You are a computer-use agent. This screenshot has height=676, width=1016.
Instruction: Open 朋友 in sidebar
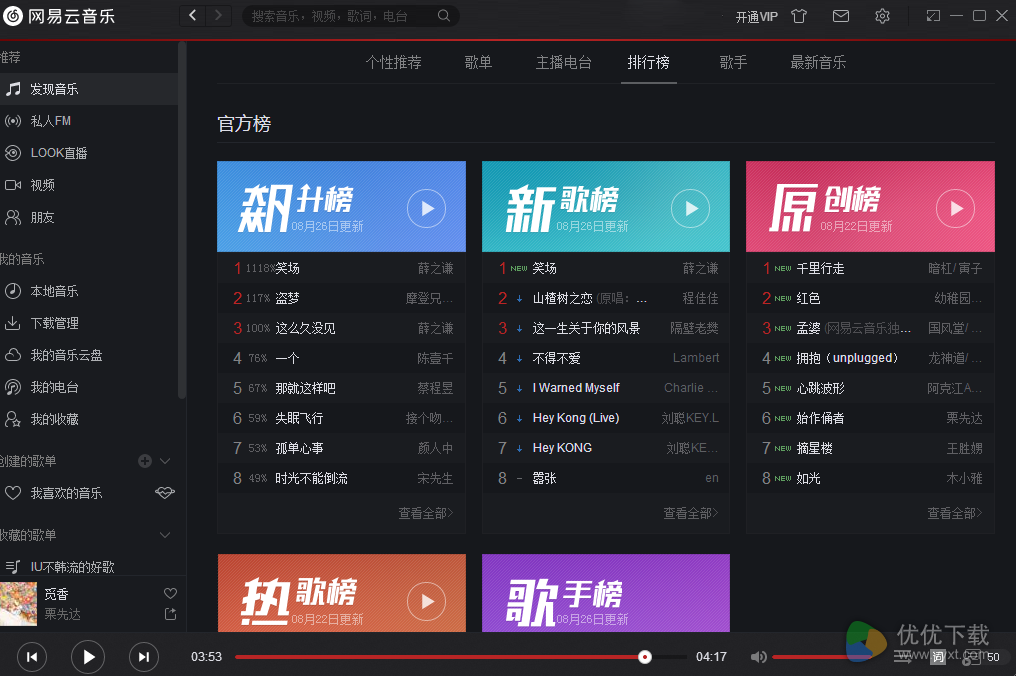tap(89, 217)
